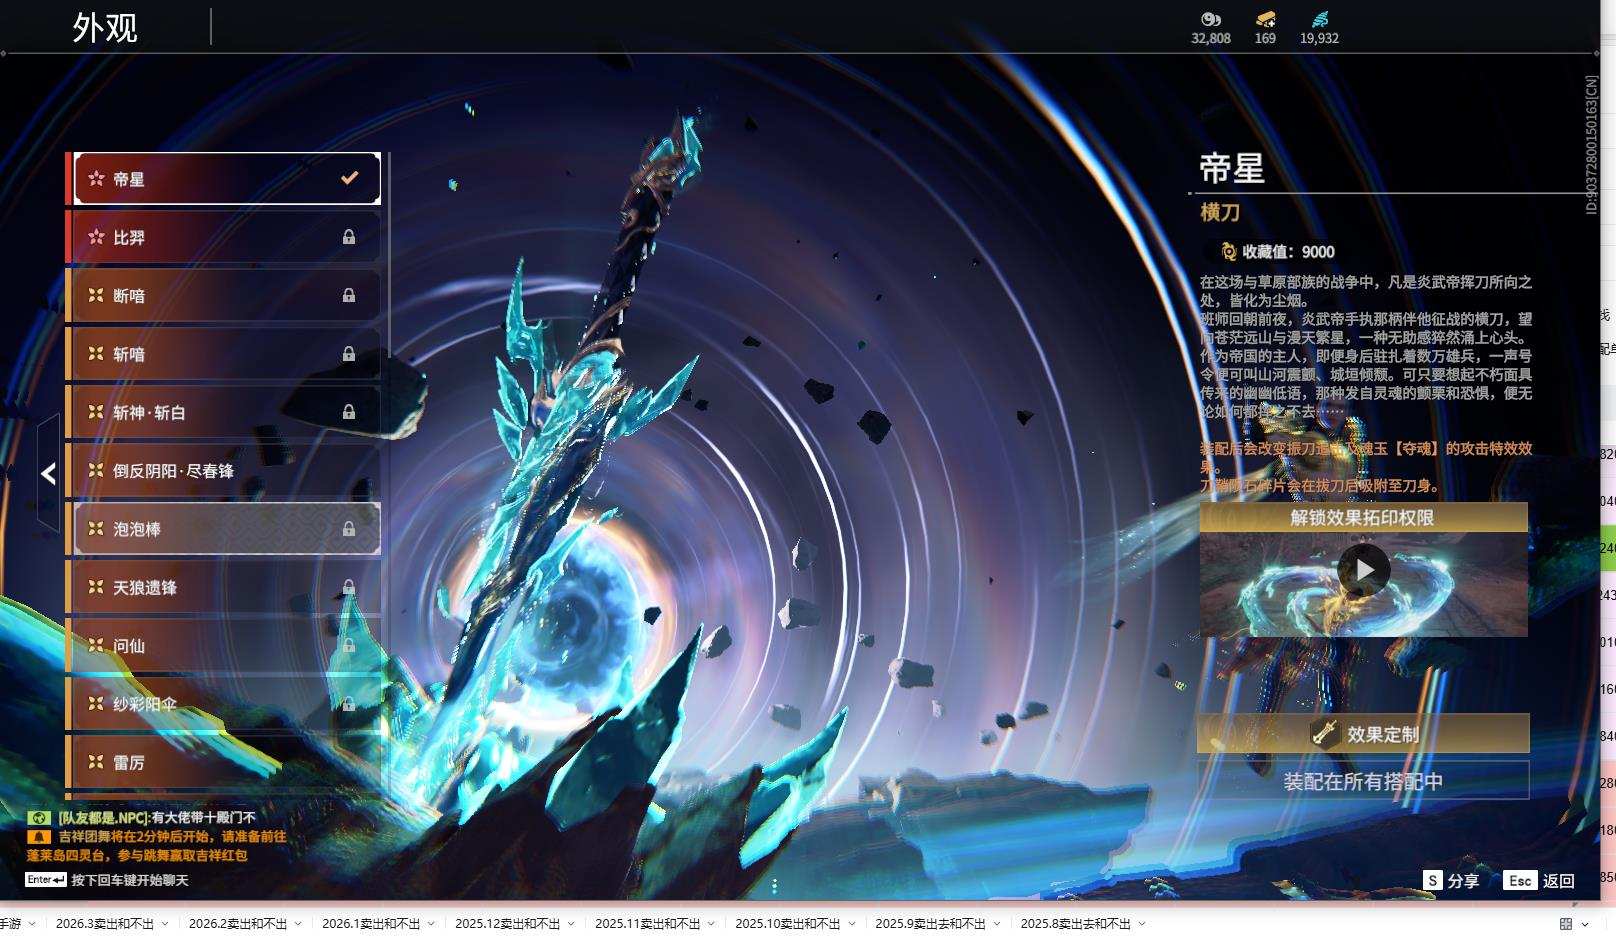The height and width of the screenshot is (939, 1616).
Task: Switch to the 2026.3卖出和不出 sheet tab
Action: click(105, 924)
